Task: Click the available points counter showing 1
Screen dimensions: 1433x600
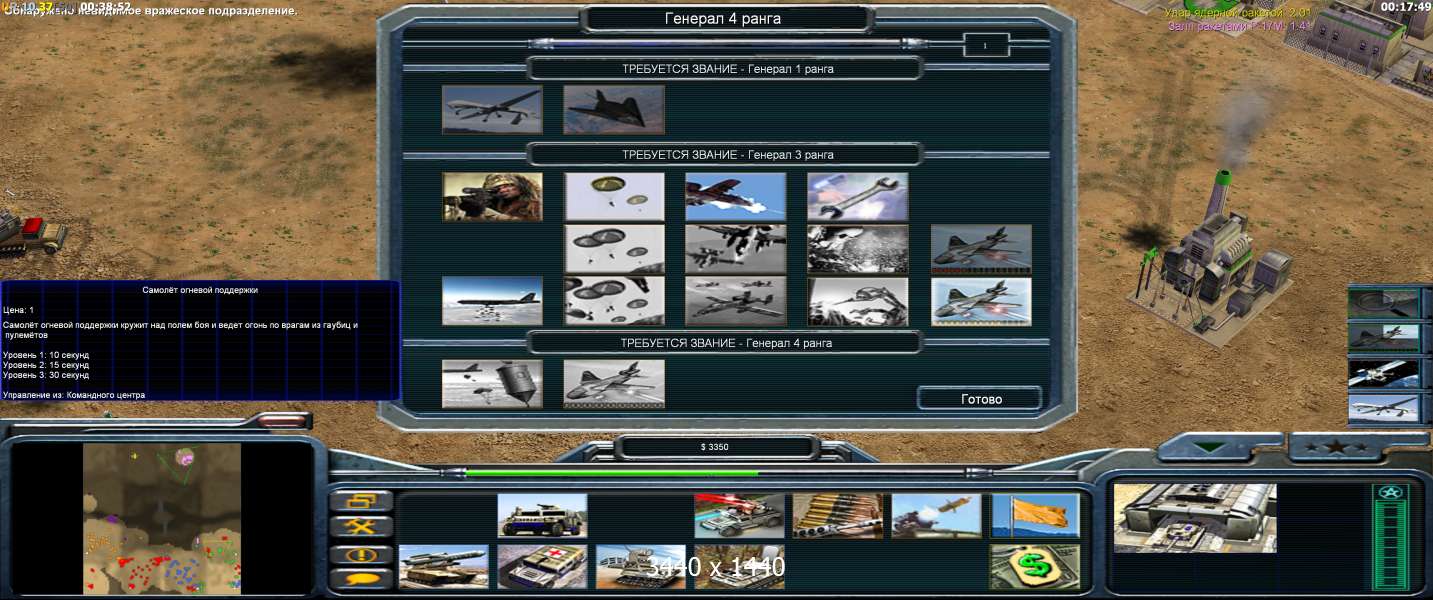Action: (x=985, y=45)
